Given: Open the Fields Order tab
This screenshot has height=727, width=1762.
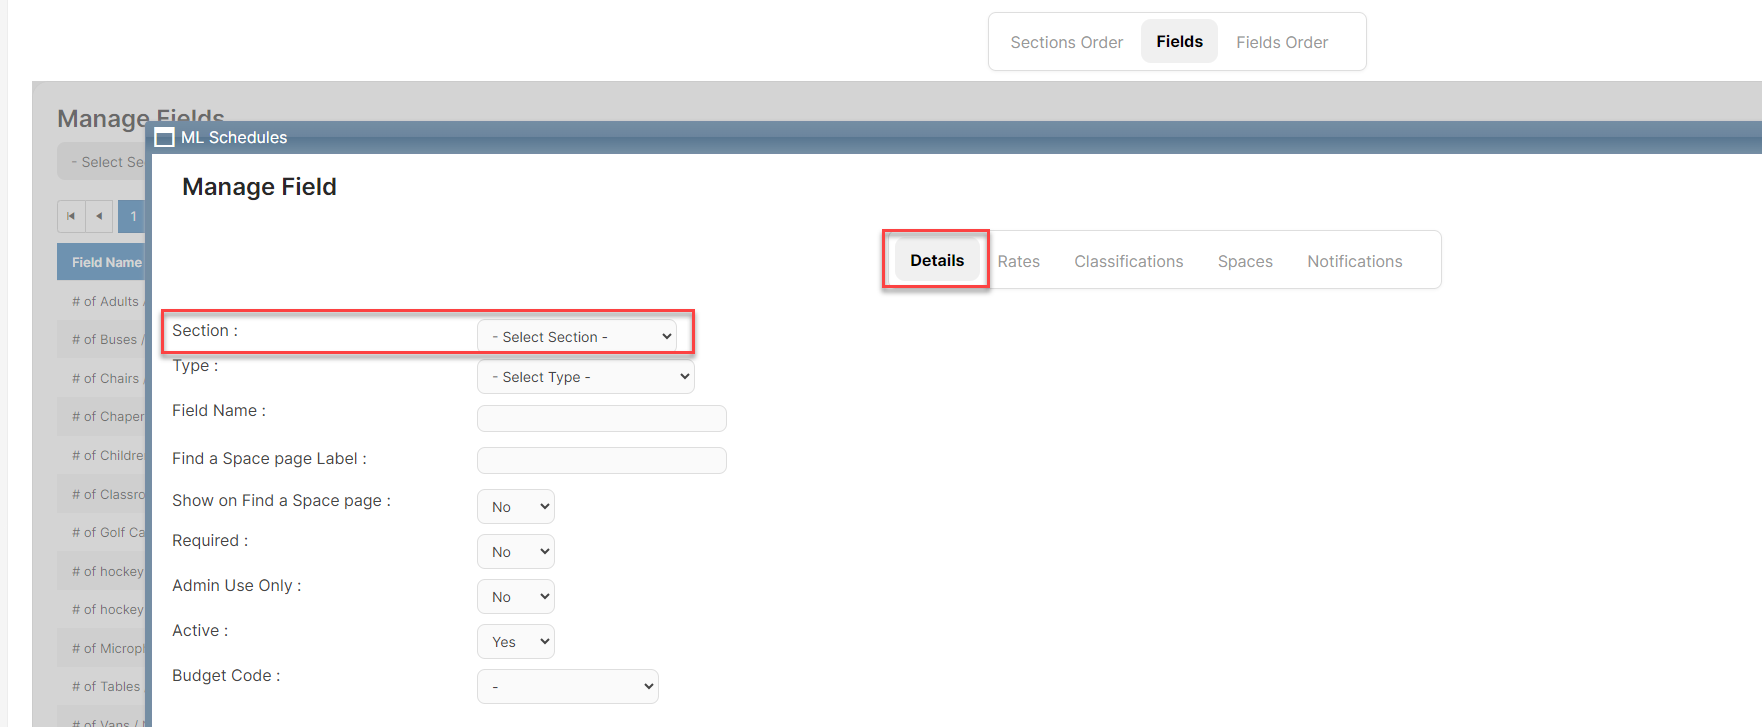Looking at the screenshot, I should click(x=1282, y=42).
